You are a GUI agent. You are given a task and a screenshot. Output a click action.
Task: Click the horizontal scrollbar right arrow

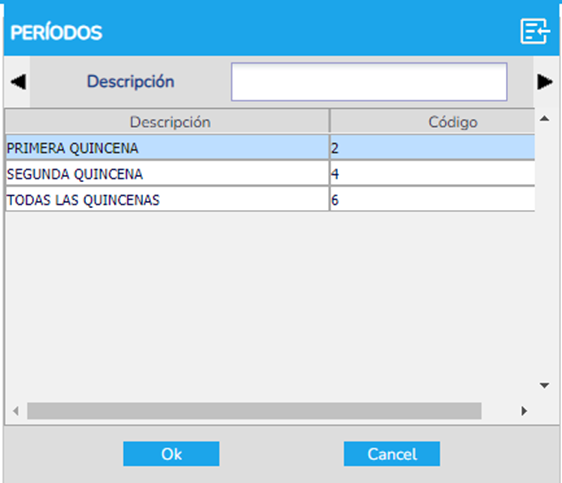pyautogui.click(x=524, y=411)
